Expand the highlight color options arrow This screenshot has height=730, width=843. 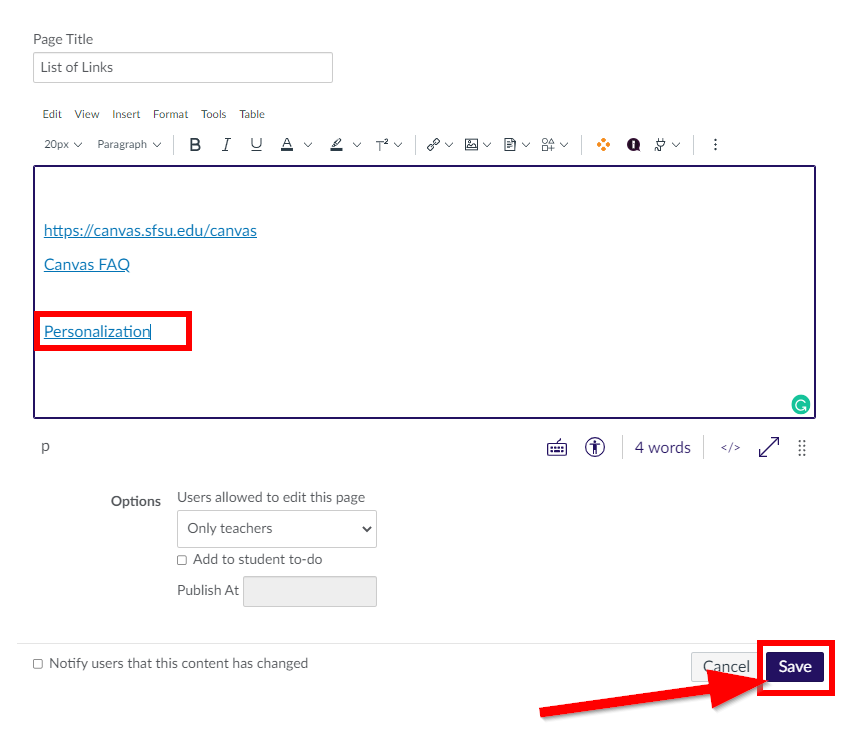point(357,145)
